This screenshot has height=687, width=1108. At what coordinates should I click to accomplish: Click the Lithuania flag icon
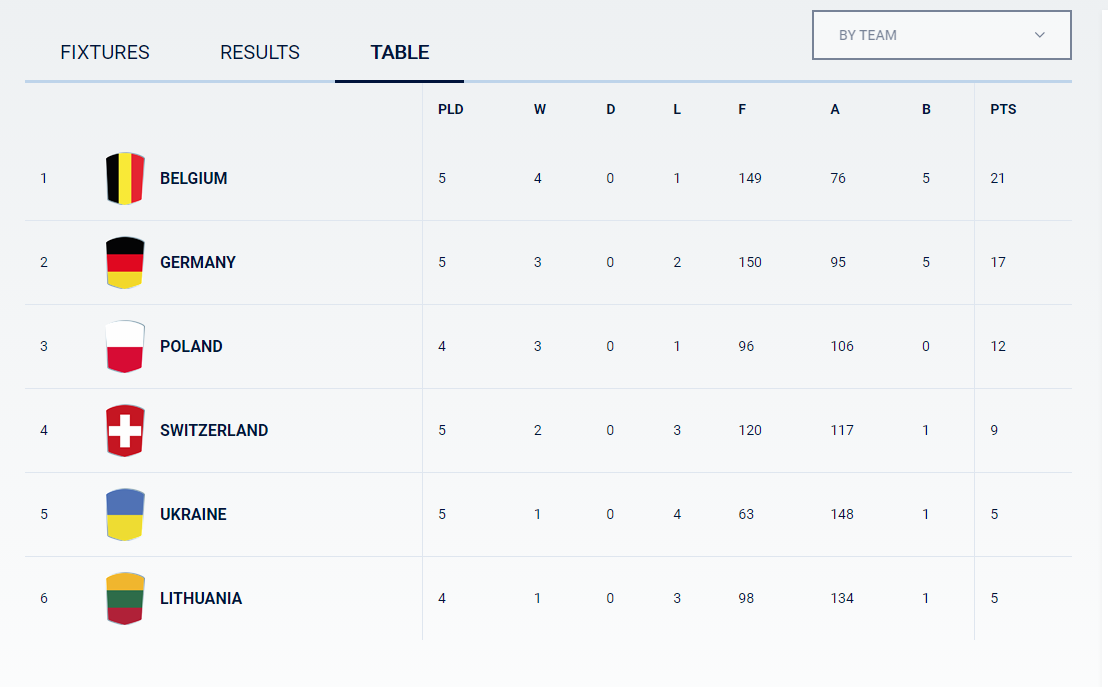[x=125, y=599]
